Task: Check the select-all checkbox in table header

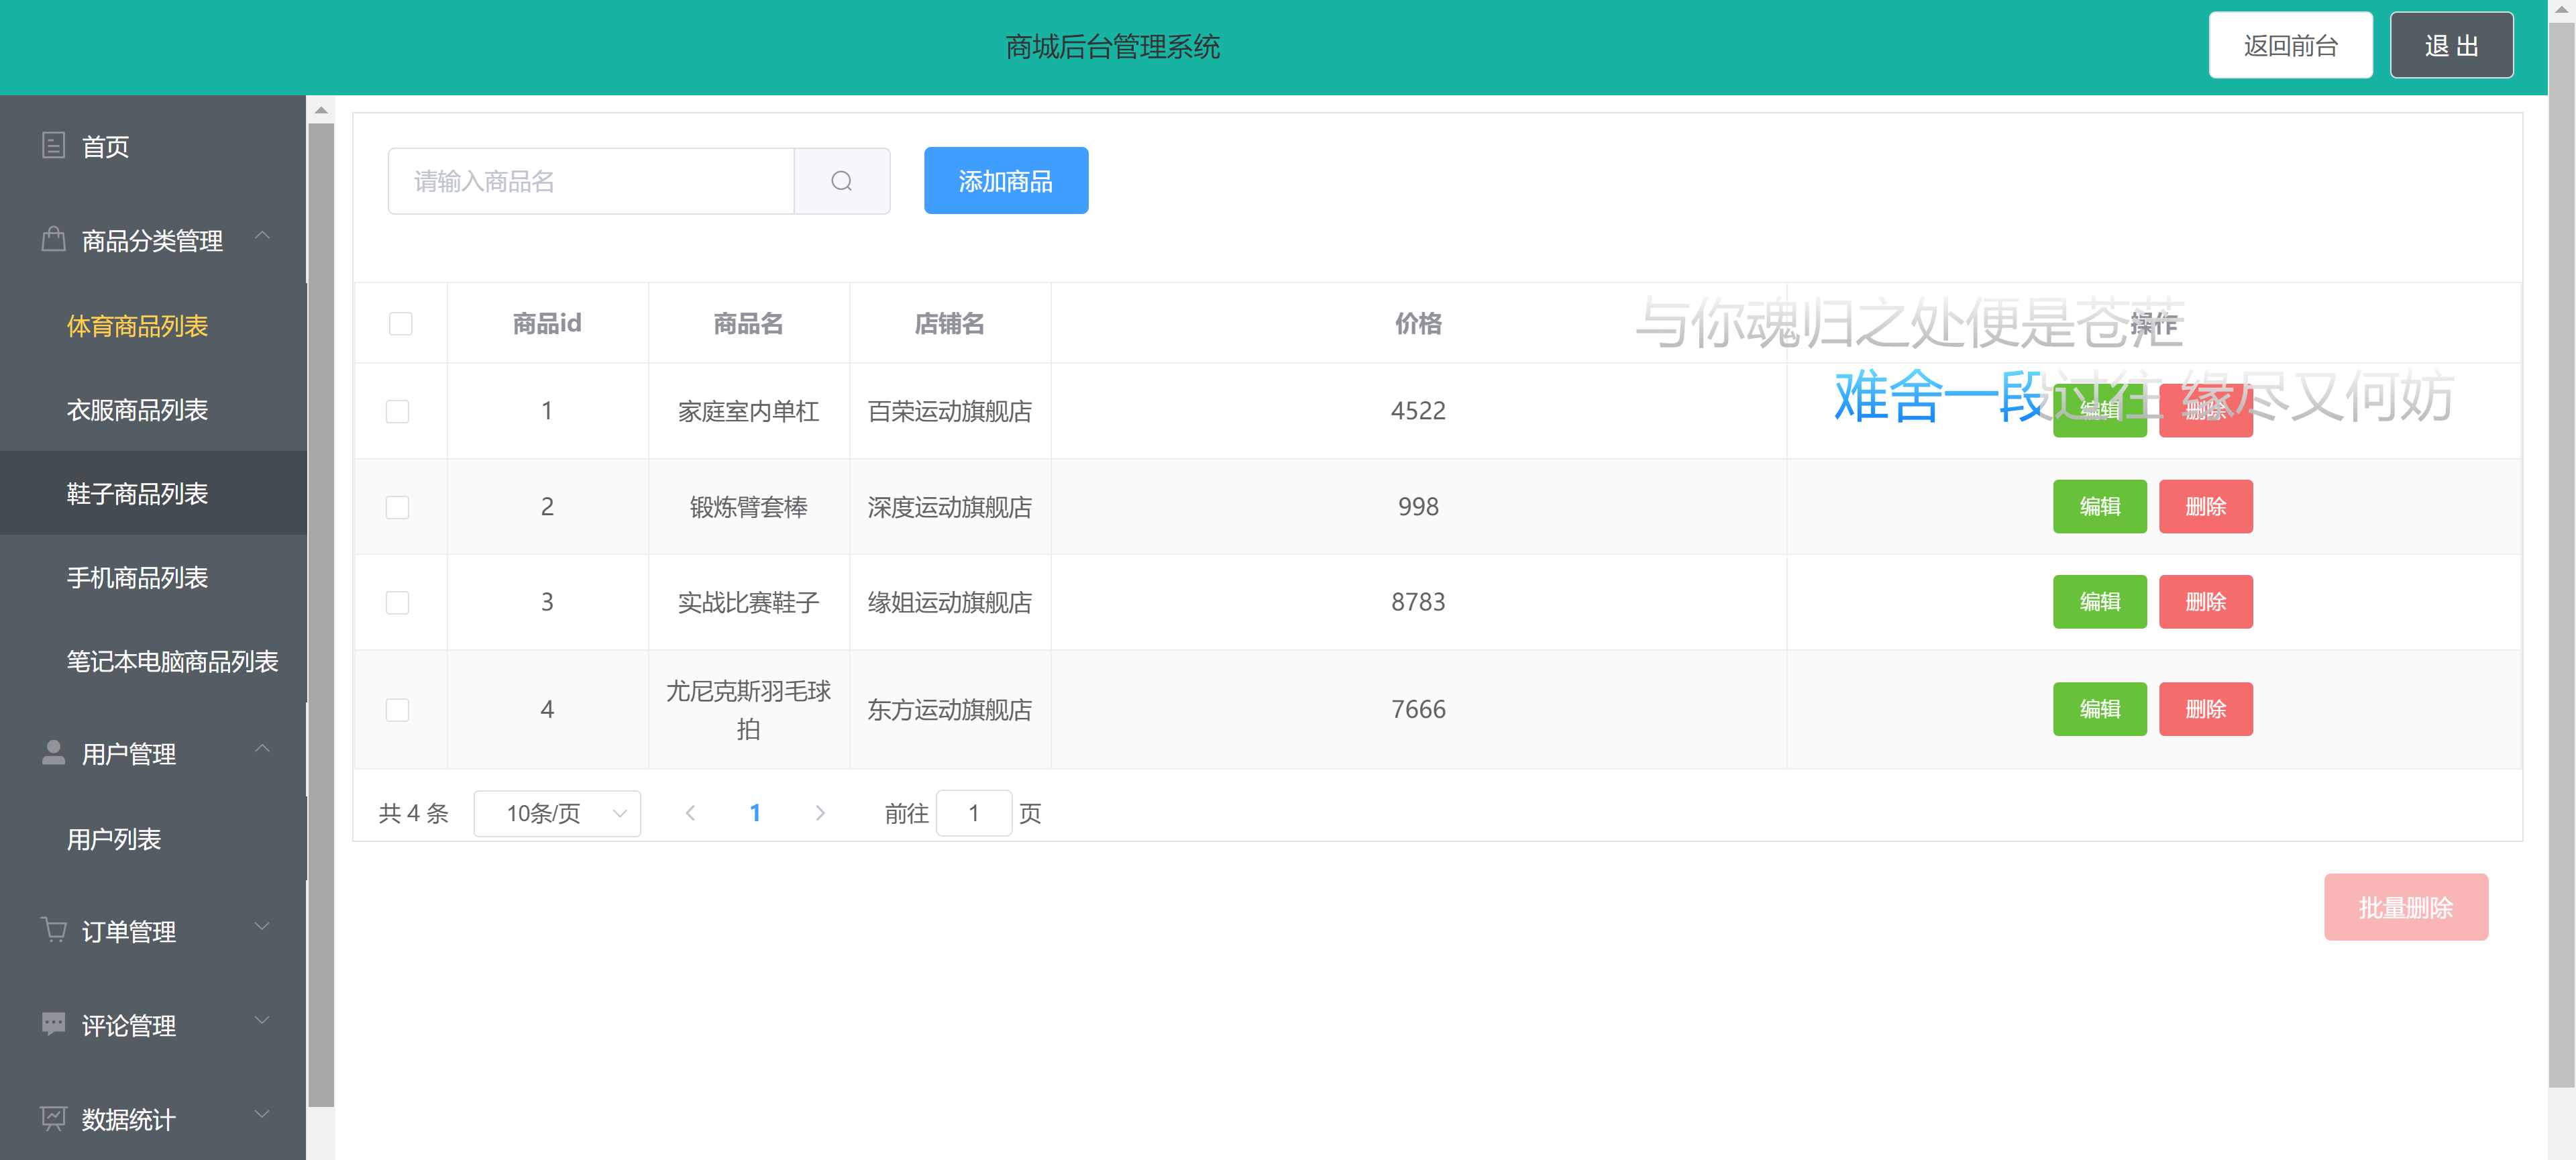Action: coord(399,323)
